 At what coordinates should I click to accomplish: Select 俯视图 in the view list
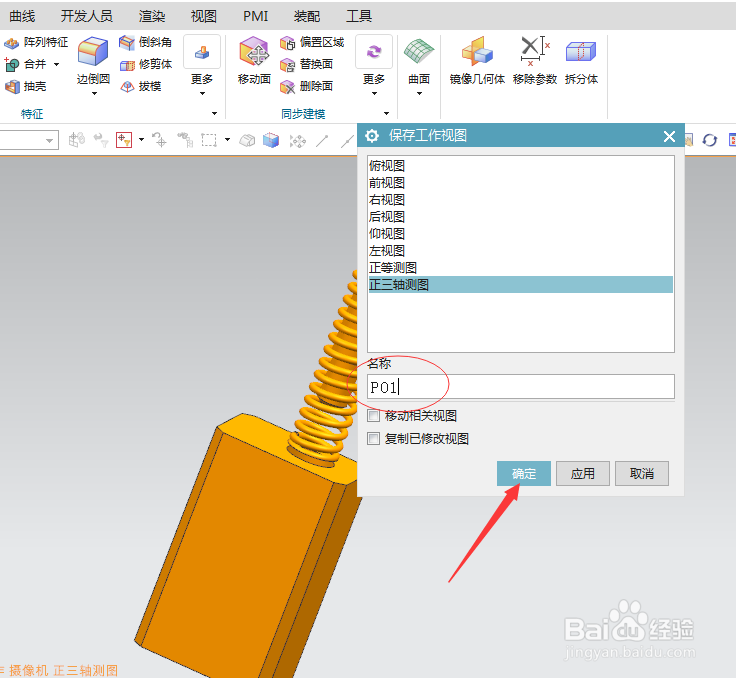[521, 166]
